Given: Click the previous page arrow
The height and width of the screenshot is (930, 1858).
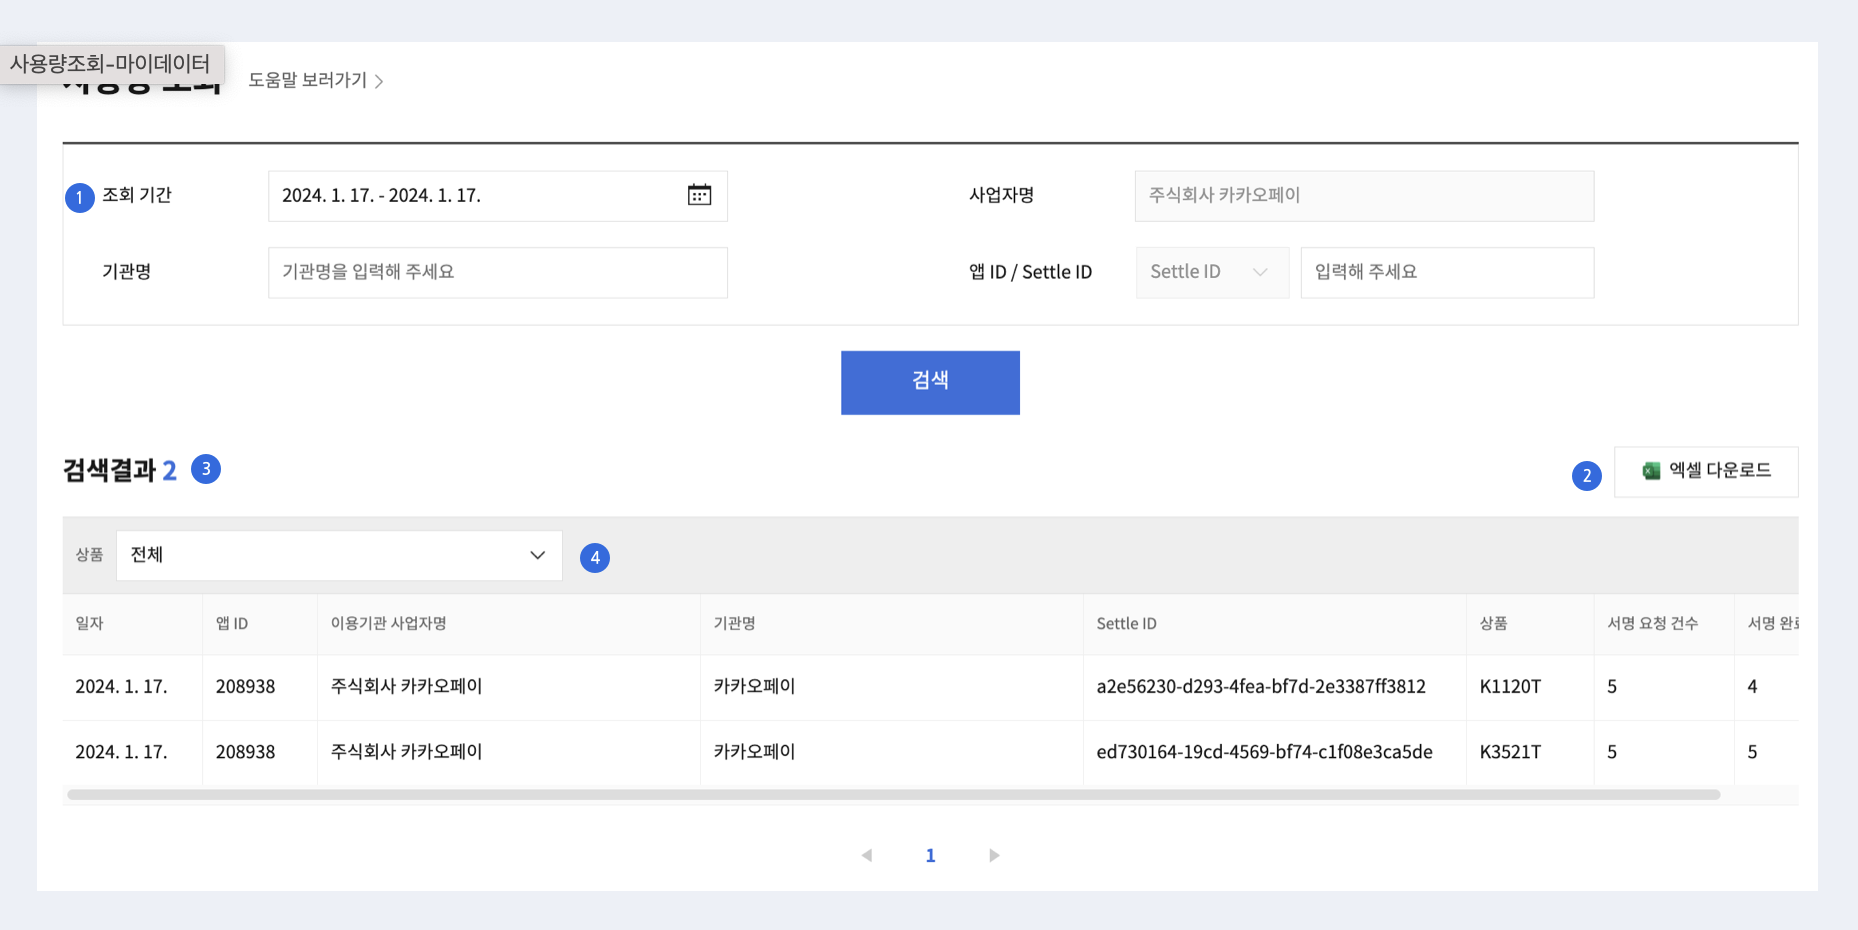Looking at the screenshot, I should (867, 855).
